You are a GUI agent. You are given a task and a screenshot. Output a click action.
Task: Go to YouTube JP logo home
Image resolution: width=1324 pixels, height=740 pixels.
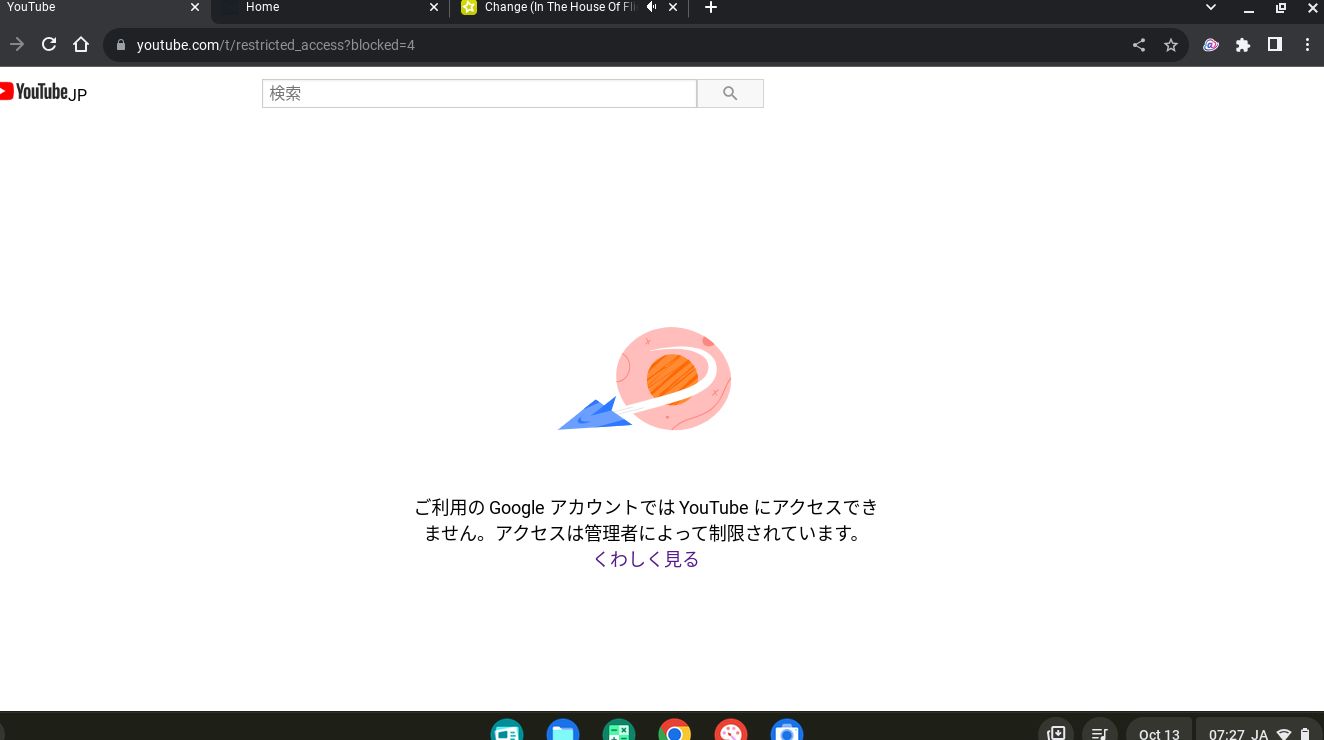44,92
